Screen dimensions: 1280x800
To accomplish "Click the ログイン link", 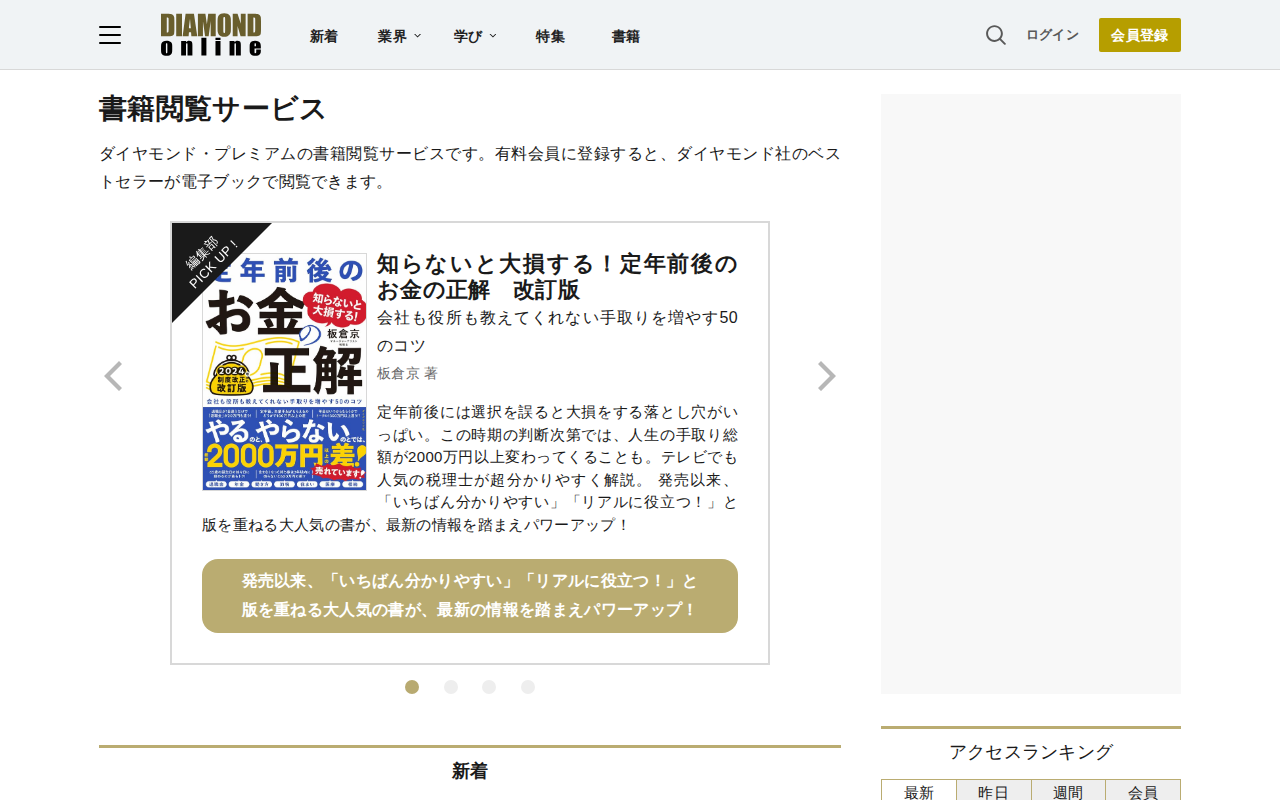I will pyautogui.click(x=1052, y=35).
